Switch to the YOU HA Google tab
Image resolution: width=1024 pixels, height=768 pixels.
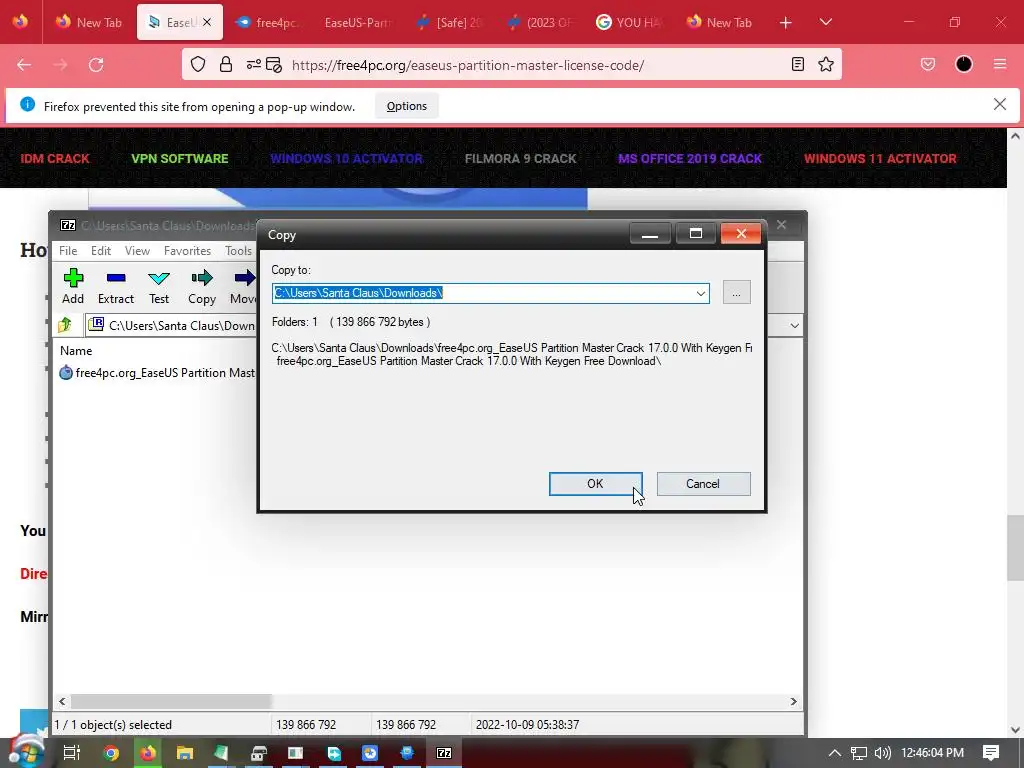(629, 22)
